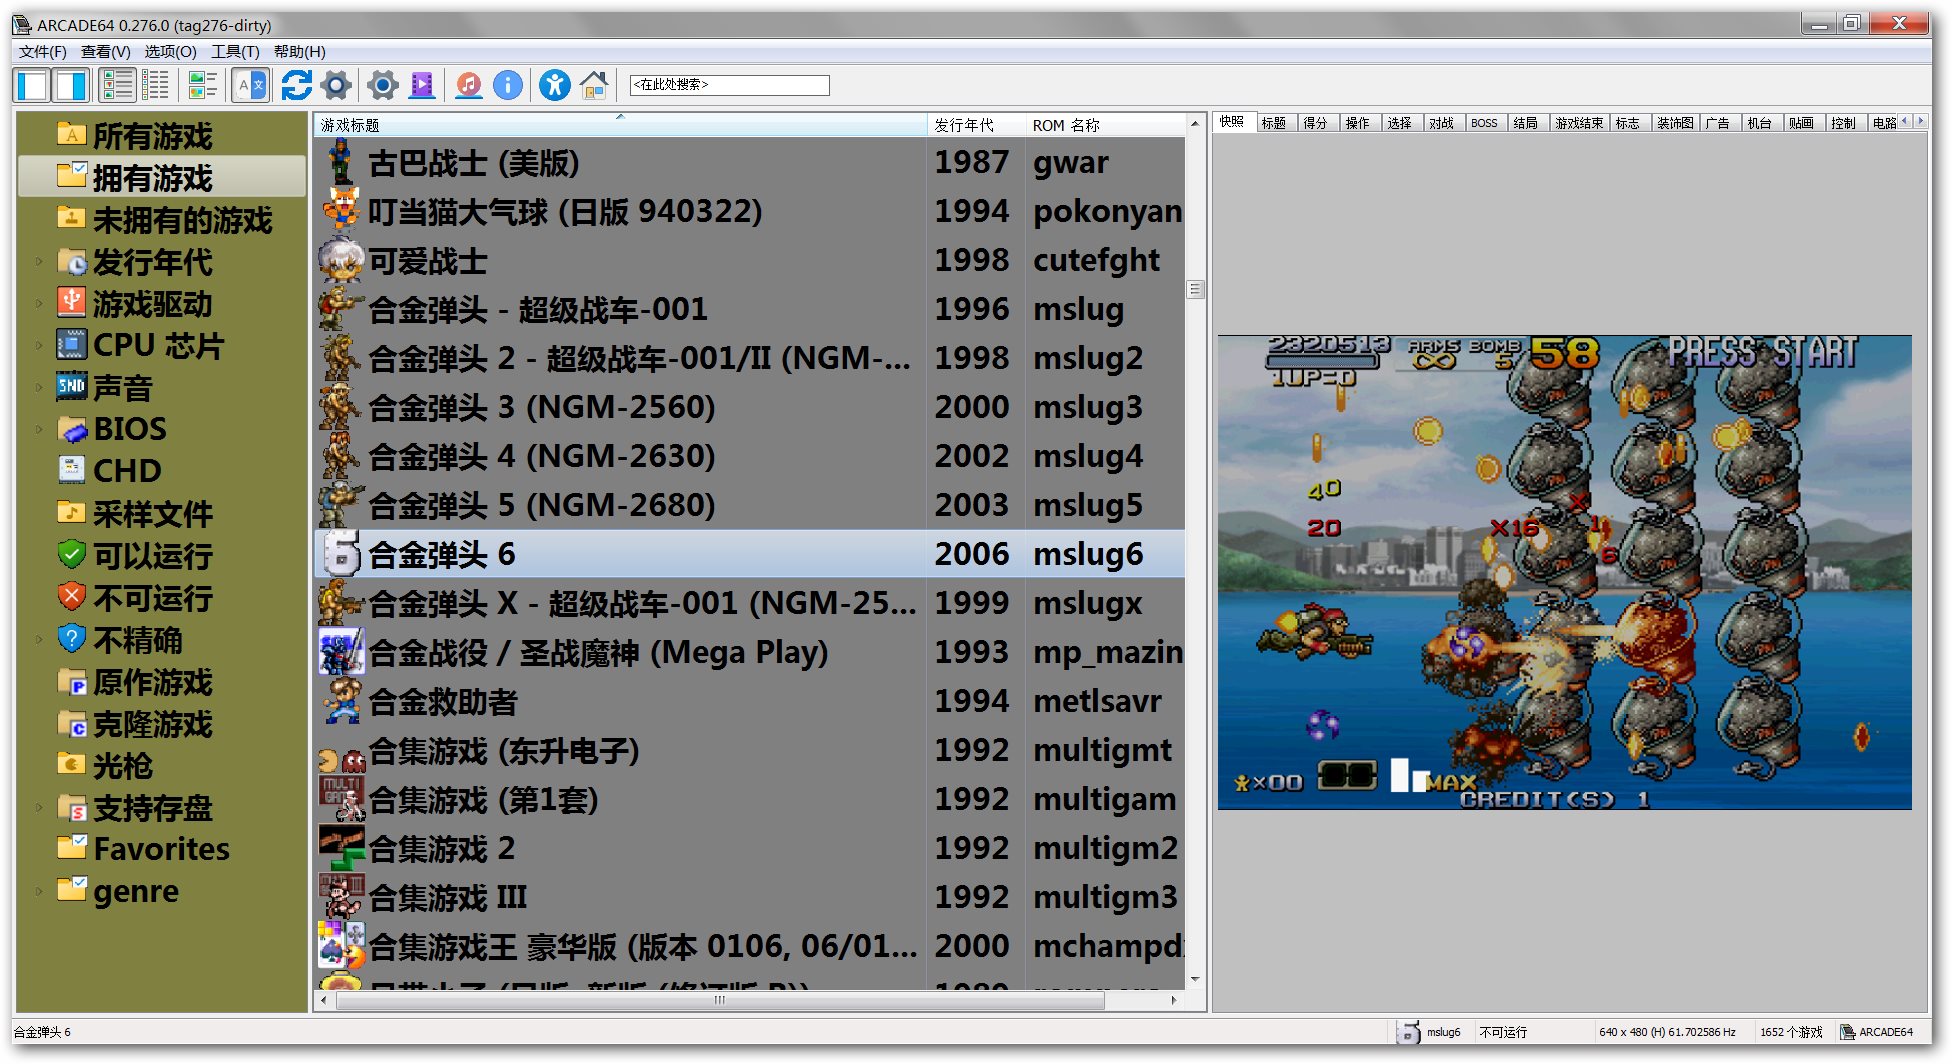The height and width of the screenshot is (1064, 1952).
Task: Expand the CPU 芯片 tree node
Action: [x=39, y=346]
